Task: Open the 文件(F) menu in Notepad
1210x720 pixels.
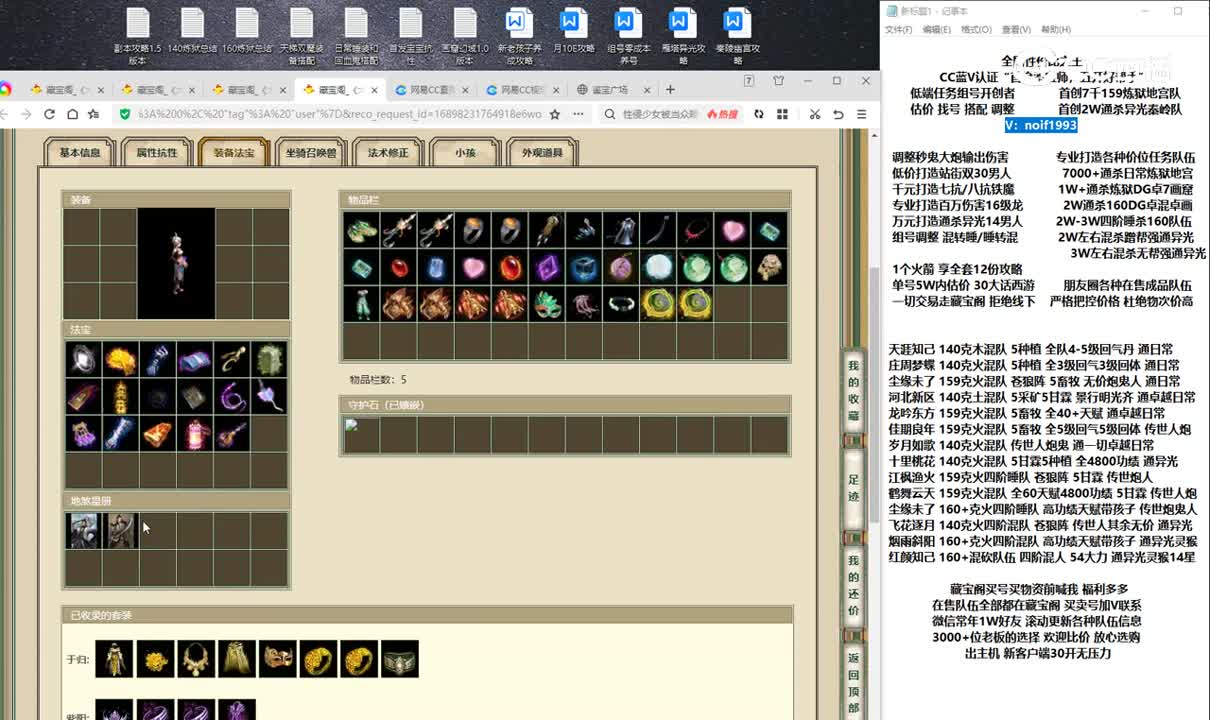Action: tap(898, 30)
